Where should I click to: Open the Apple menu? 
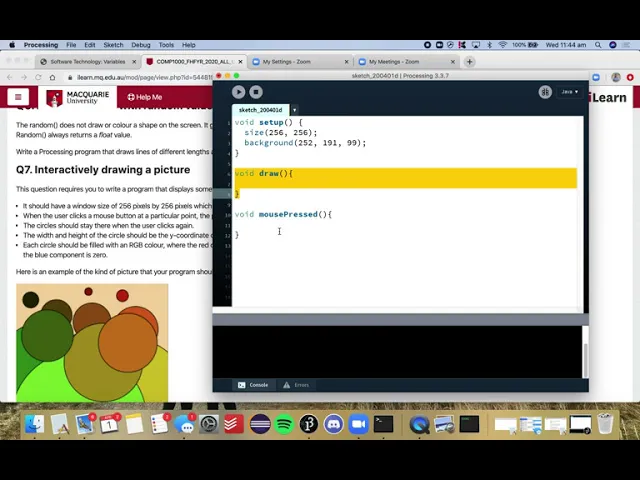click(12, 45)
